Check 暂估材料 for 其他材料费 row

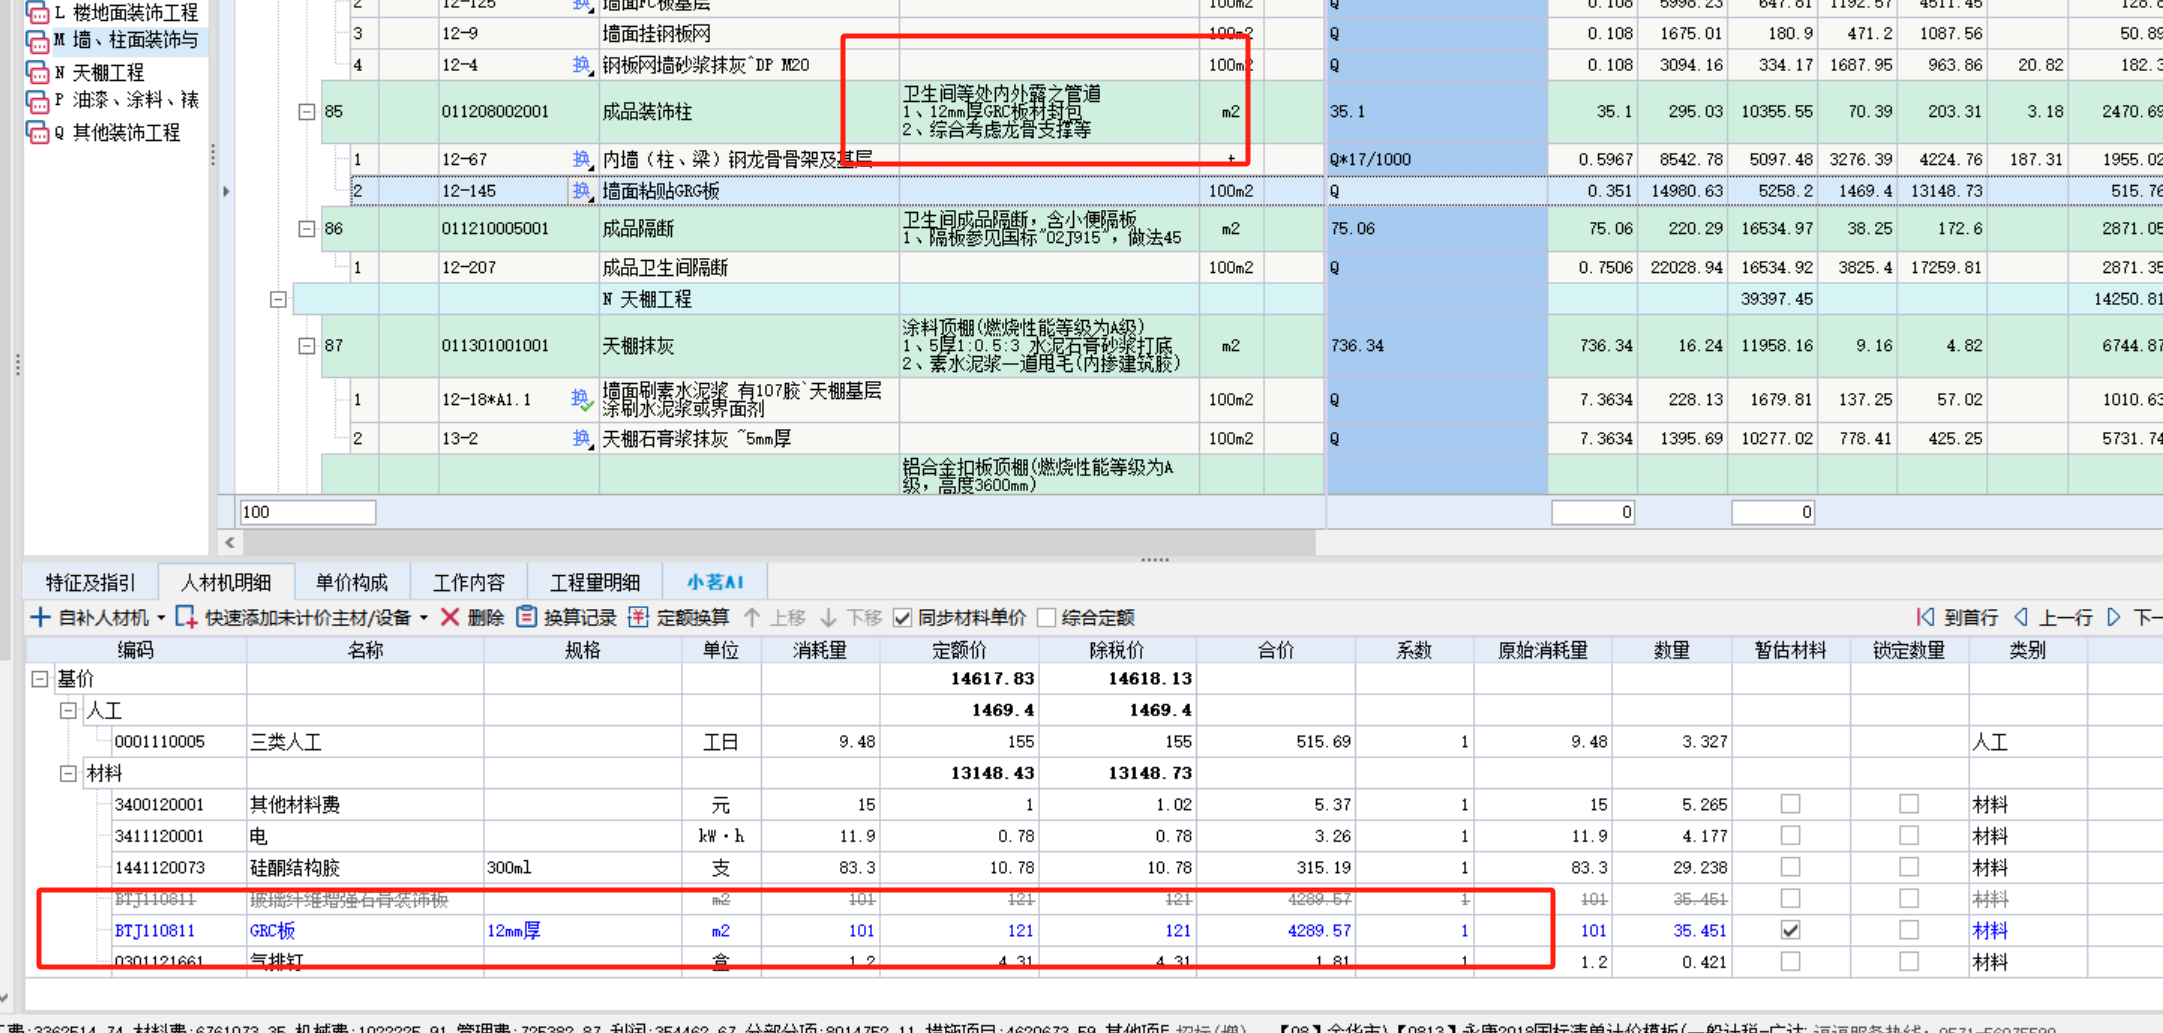coord(1790,804)
